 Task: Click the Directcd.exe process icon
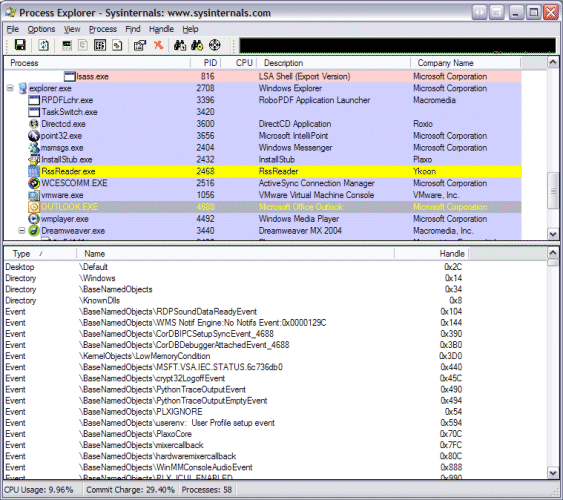(34, 124)
